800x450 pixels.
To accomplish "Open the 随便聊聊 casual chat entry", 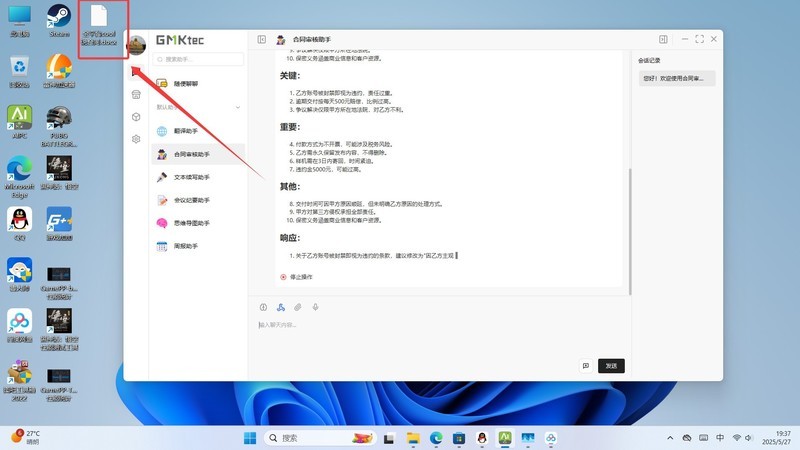I will pos(198,83).
